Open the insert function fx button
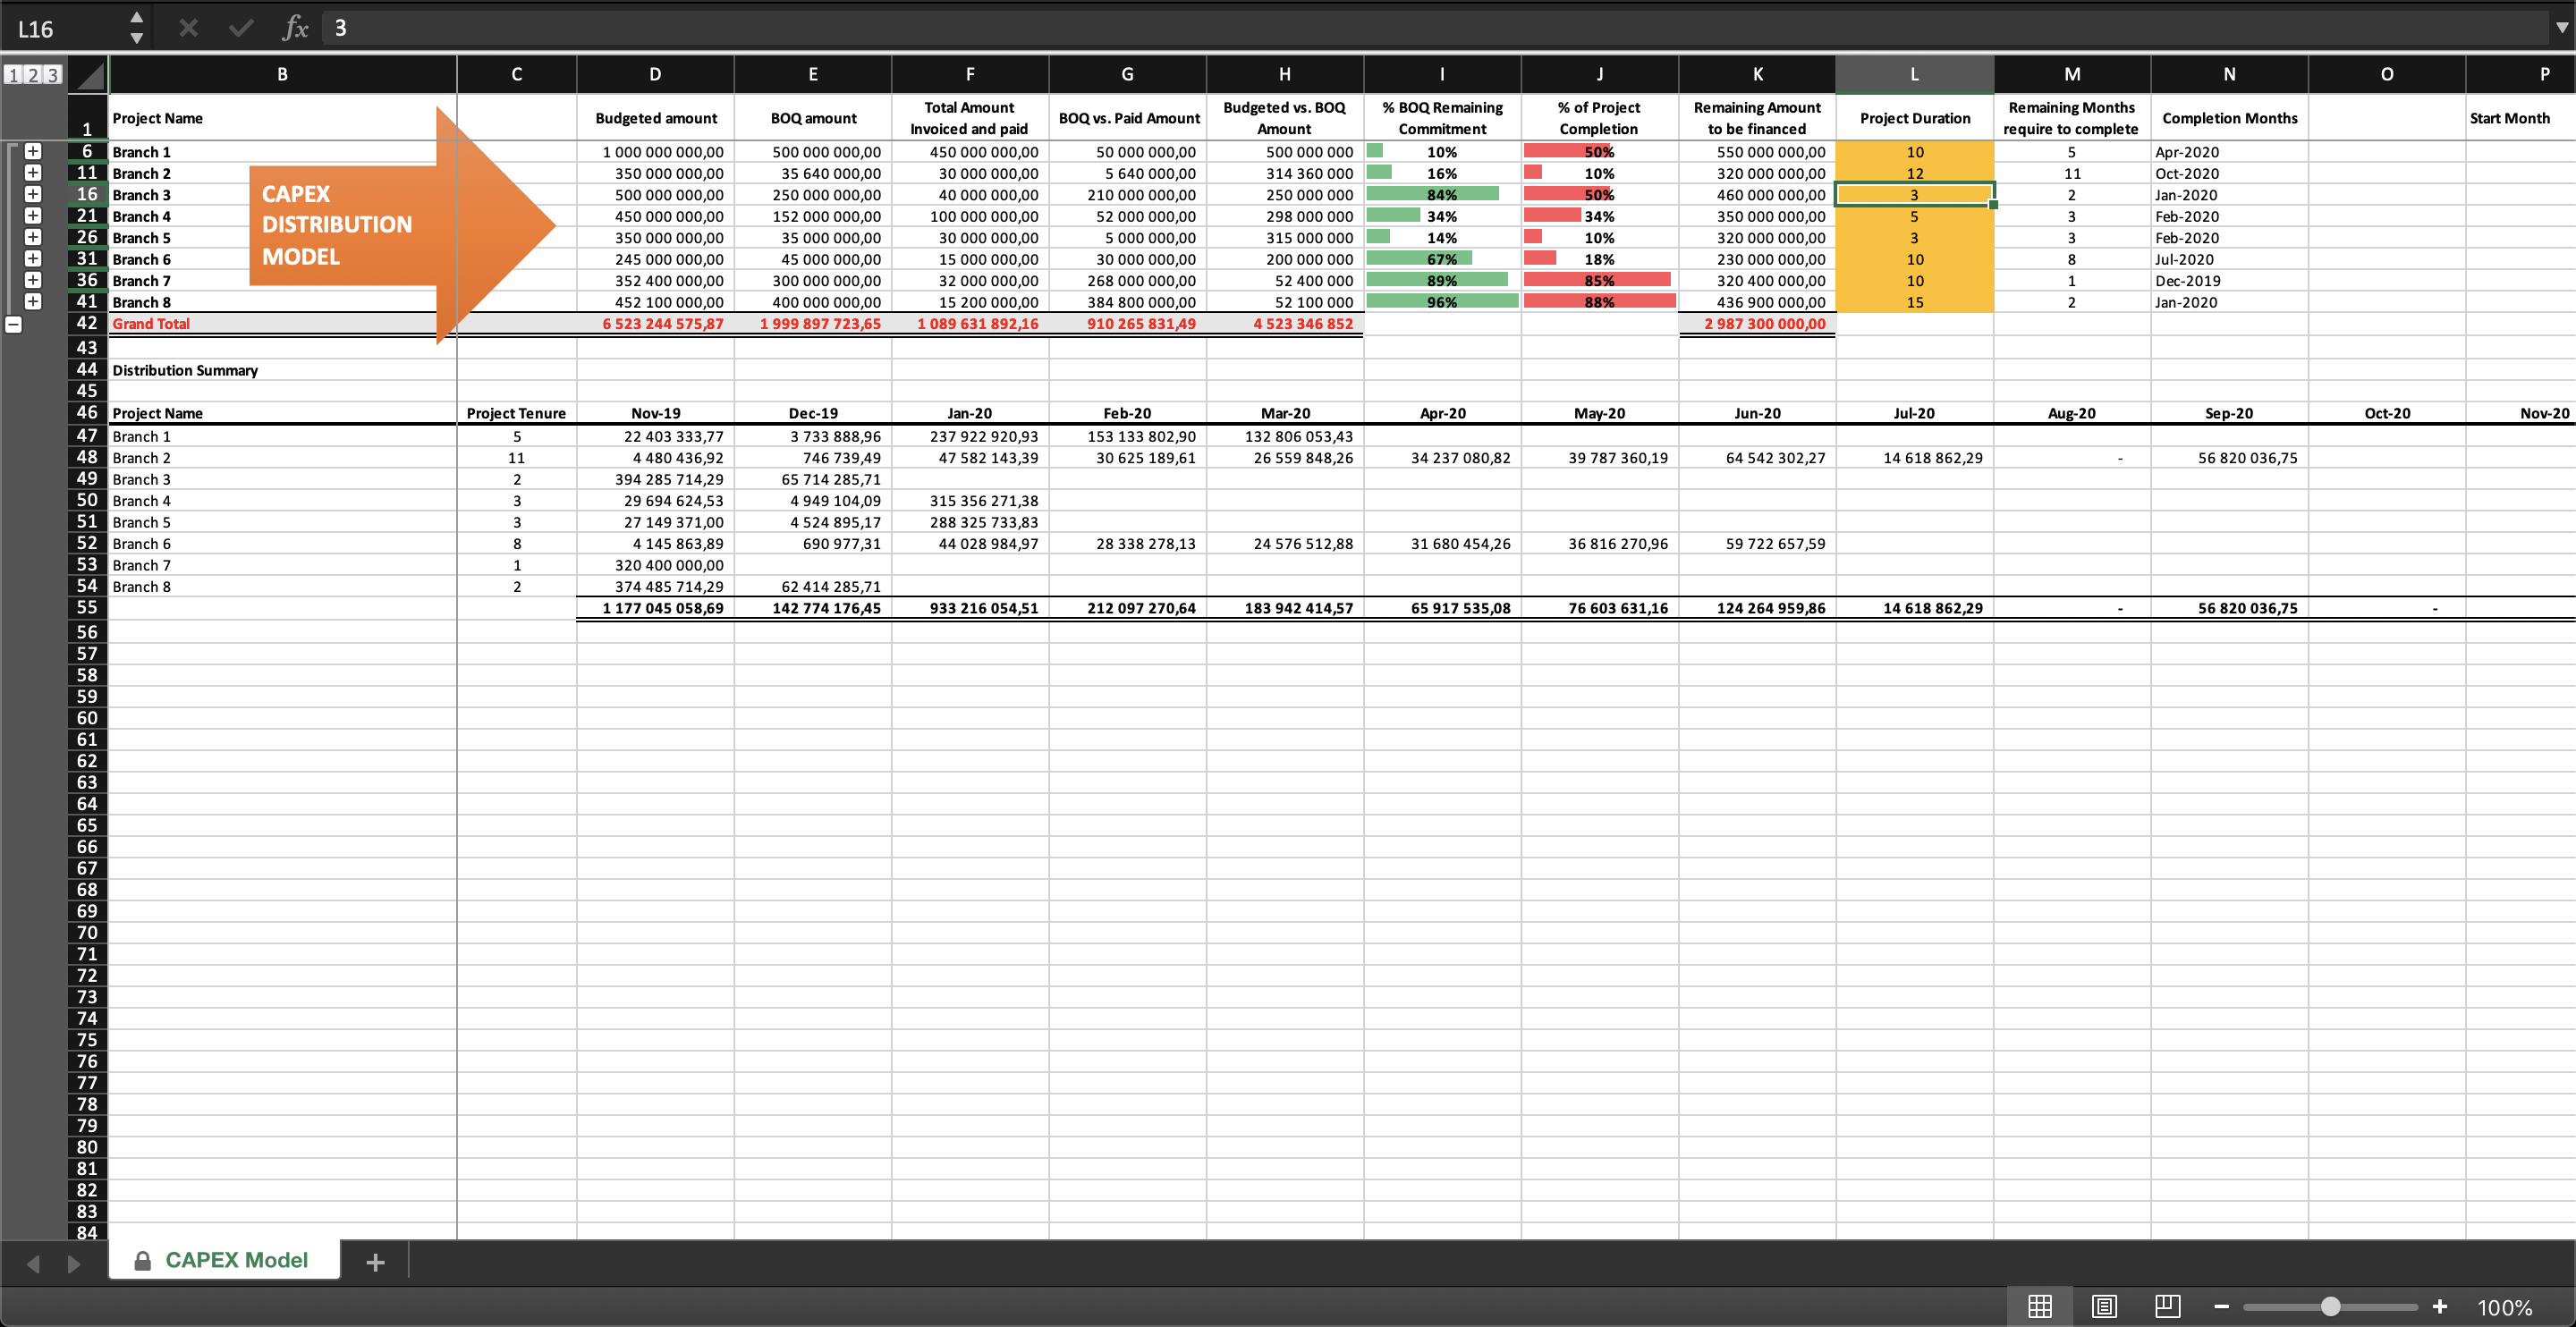Screen dimensions: 2576x1327 pyautogui.click(x=295, y=28)
